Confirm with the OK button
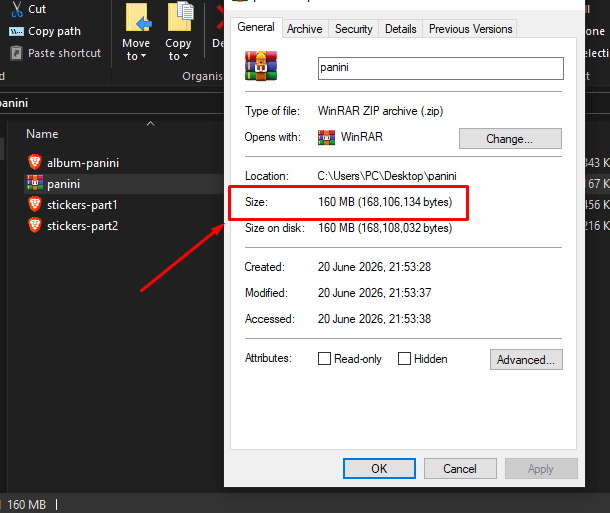Screen dimensions: 610x513 click(379, 469)
